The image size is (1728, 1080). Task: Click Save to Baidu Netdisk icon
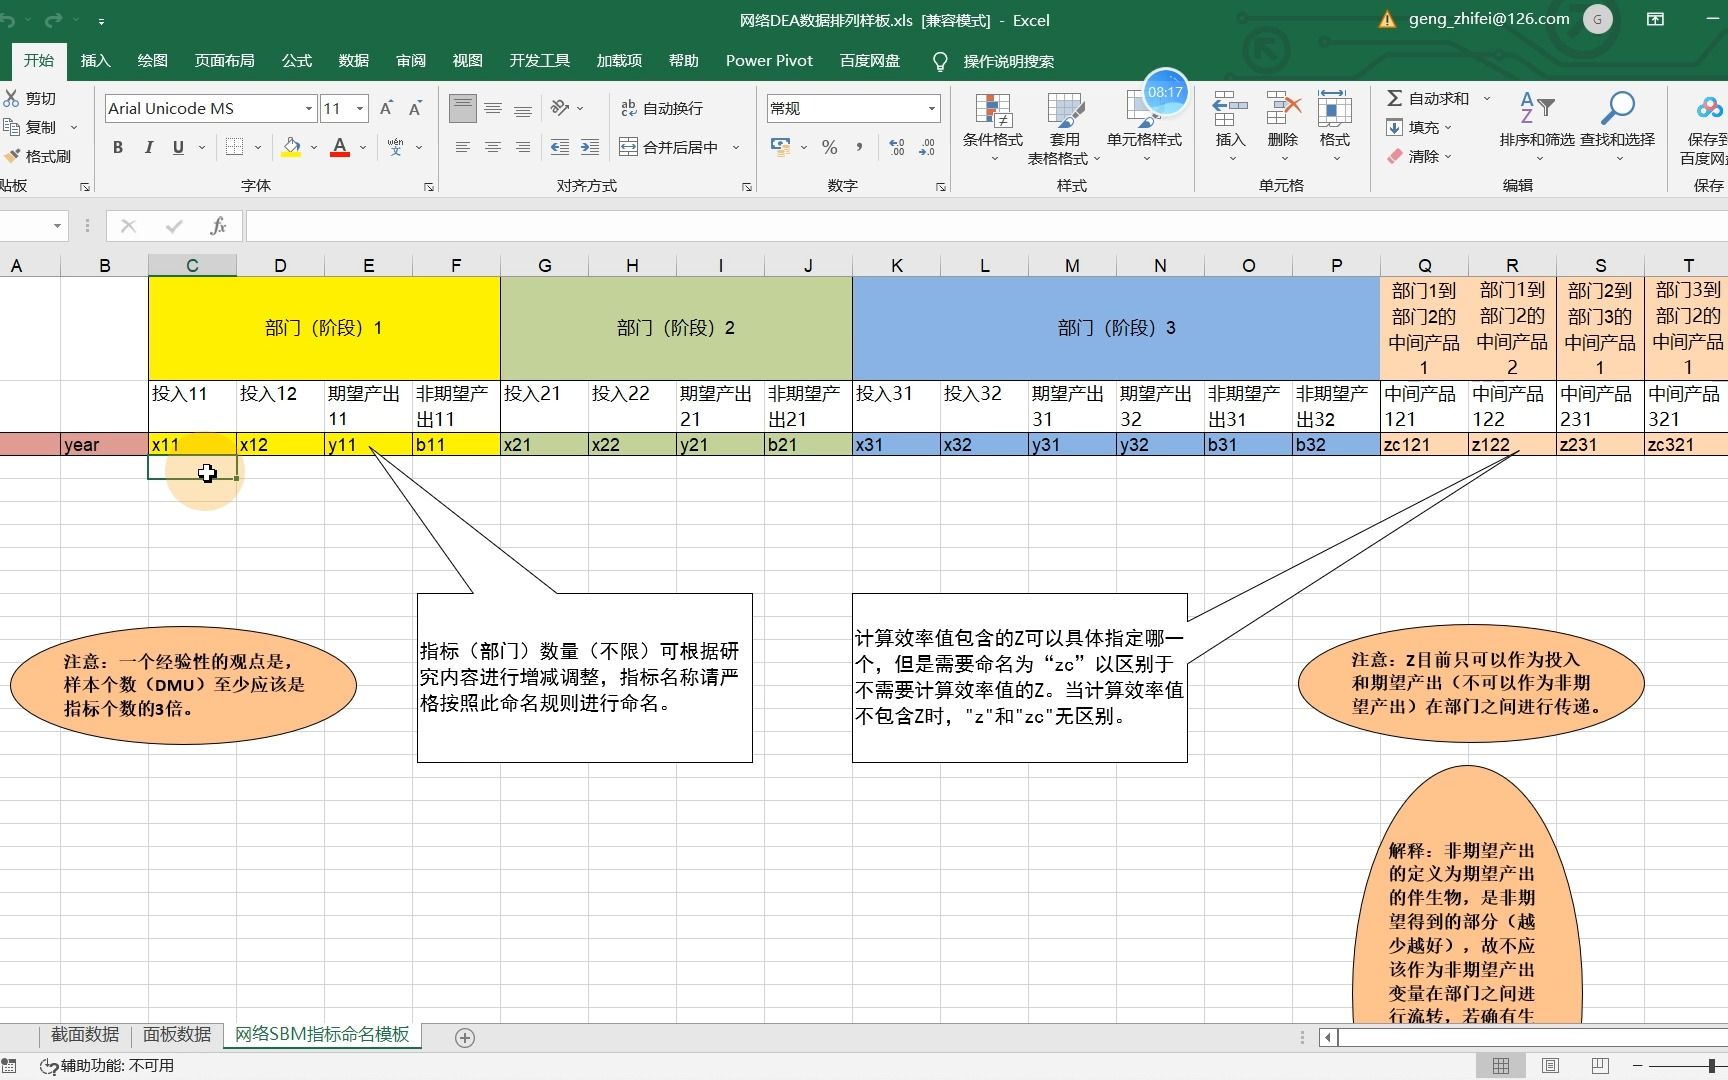[x=1709, y=108]
